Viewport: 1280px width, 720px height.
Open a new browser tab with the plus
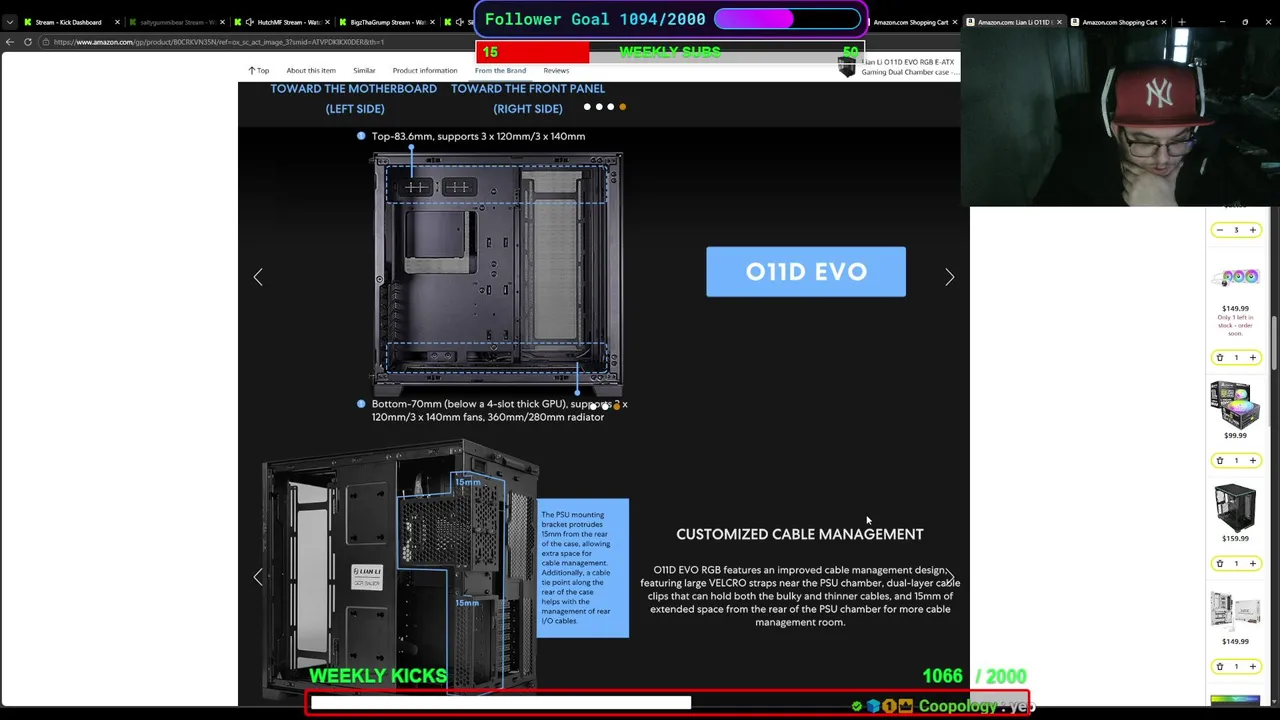(x=1182, y=22)
